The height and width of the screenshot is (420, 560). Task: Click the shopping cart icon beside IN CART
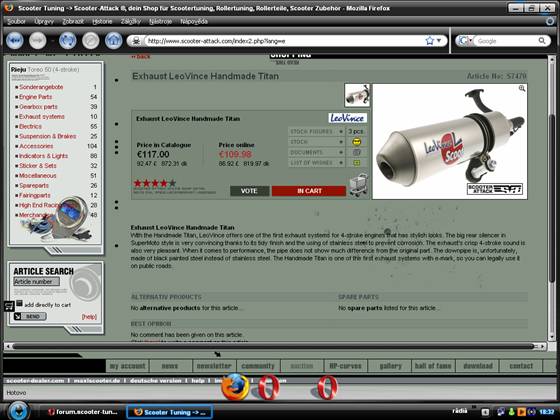359,185
